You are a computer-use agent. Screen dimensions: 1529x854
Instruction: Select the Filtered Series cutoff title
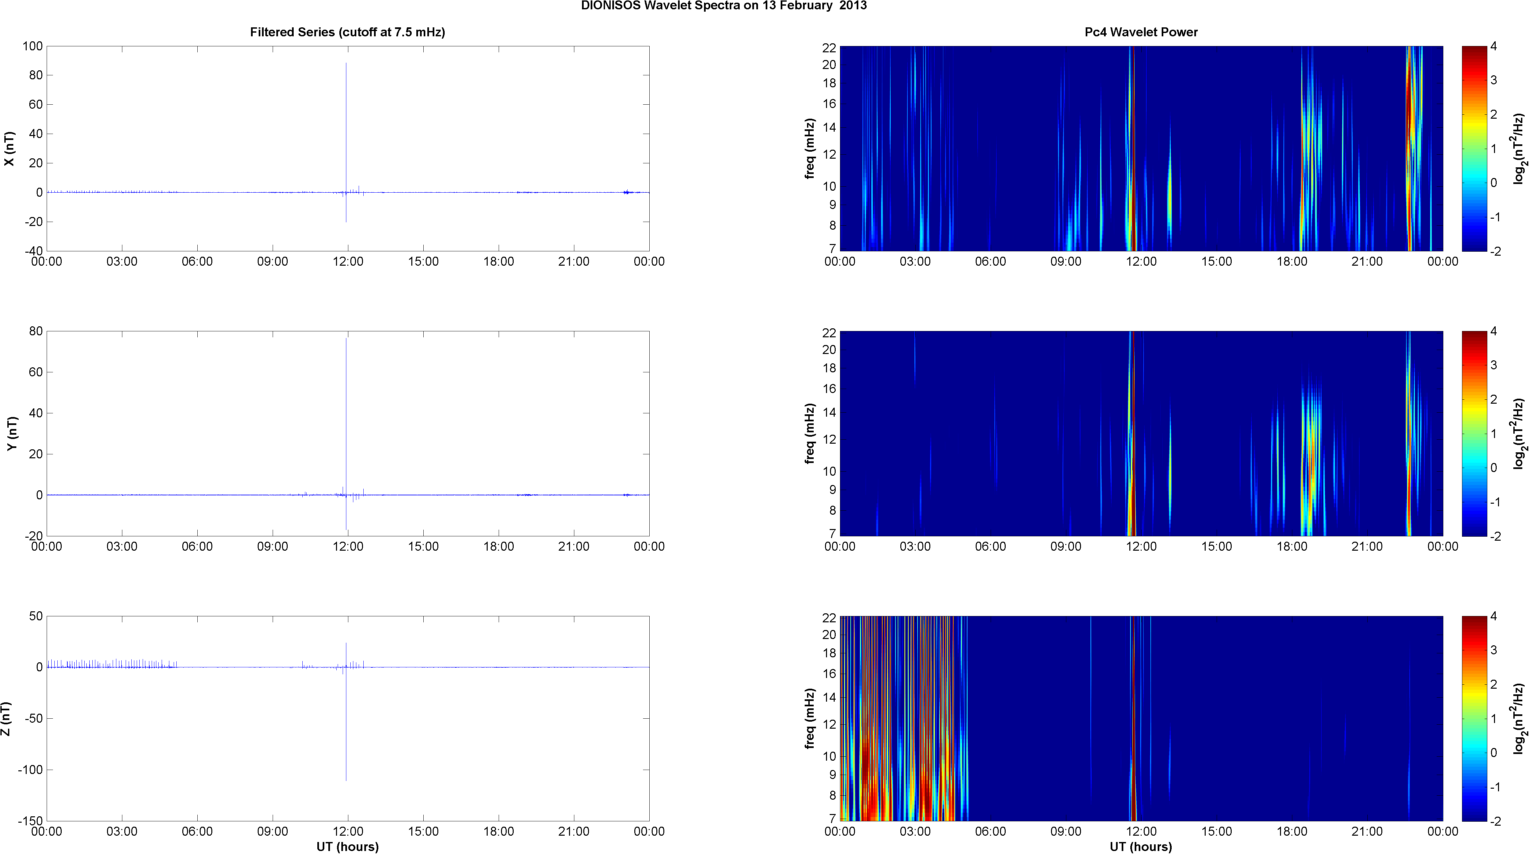[x=347, y=32]
